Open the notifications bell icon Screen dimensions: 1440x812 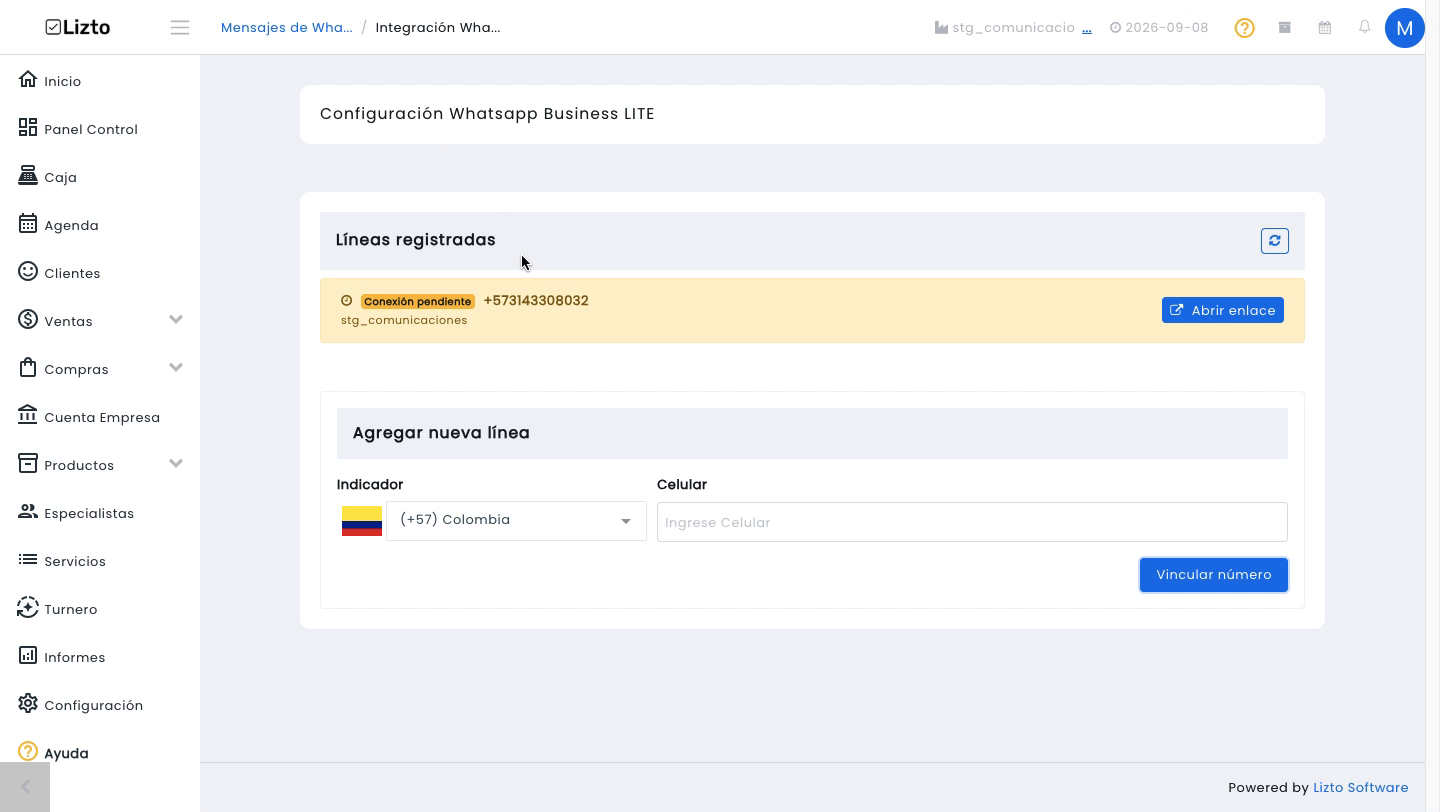[1364, 27]
